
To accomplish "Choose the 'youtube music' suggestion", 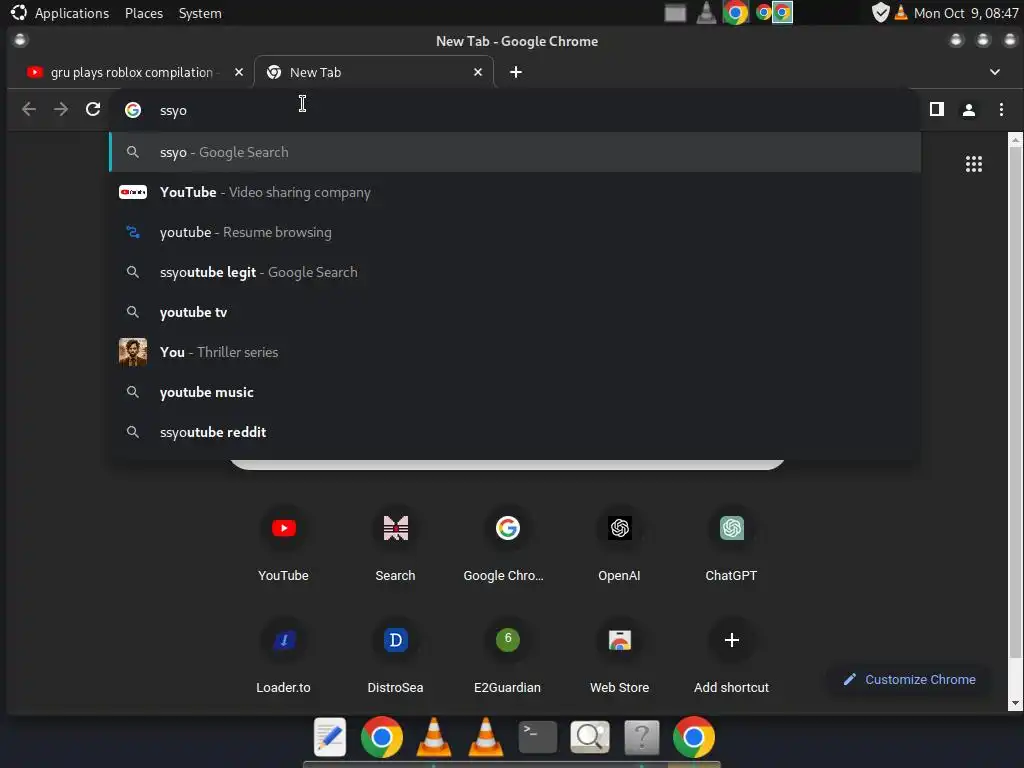I will (515, 392).
